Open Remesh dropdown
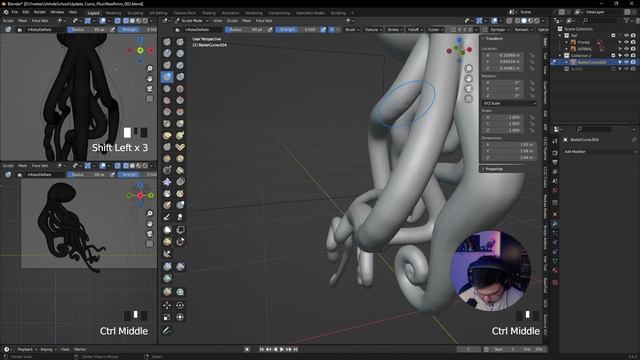 [x=523, y=30]
